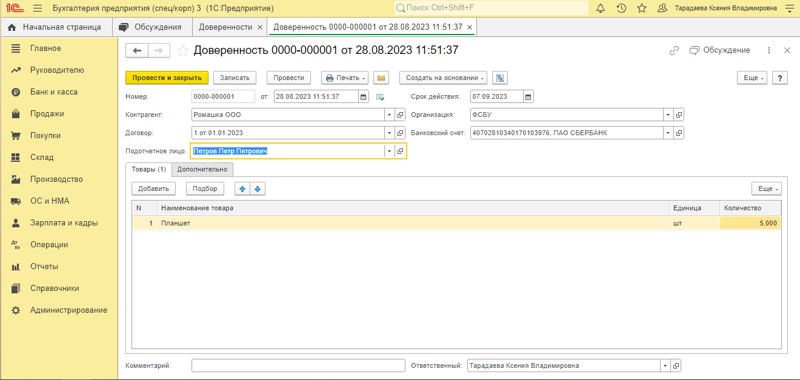Screen dimensions: 800x380
Task: Switch to Доверенности tab
Action: pos(225,27)
